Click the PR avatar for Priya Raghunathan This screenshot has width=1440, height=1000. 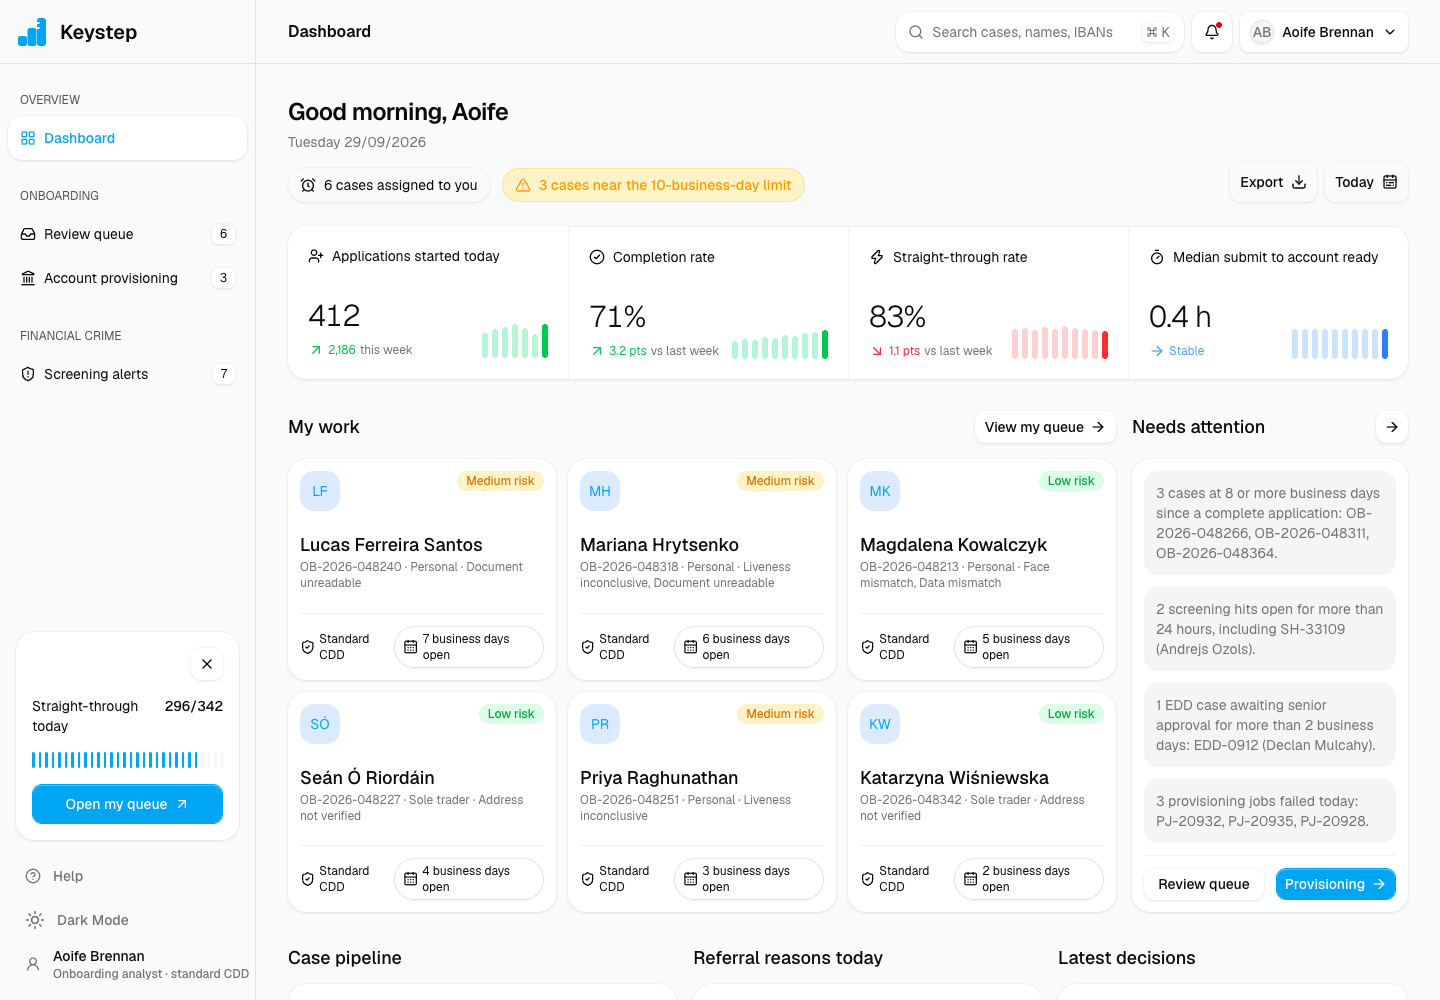click(x=600, y=724)
